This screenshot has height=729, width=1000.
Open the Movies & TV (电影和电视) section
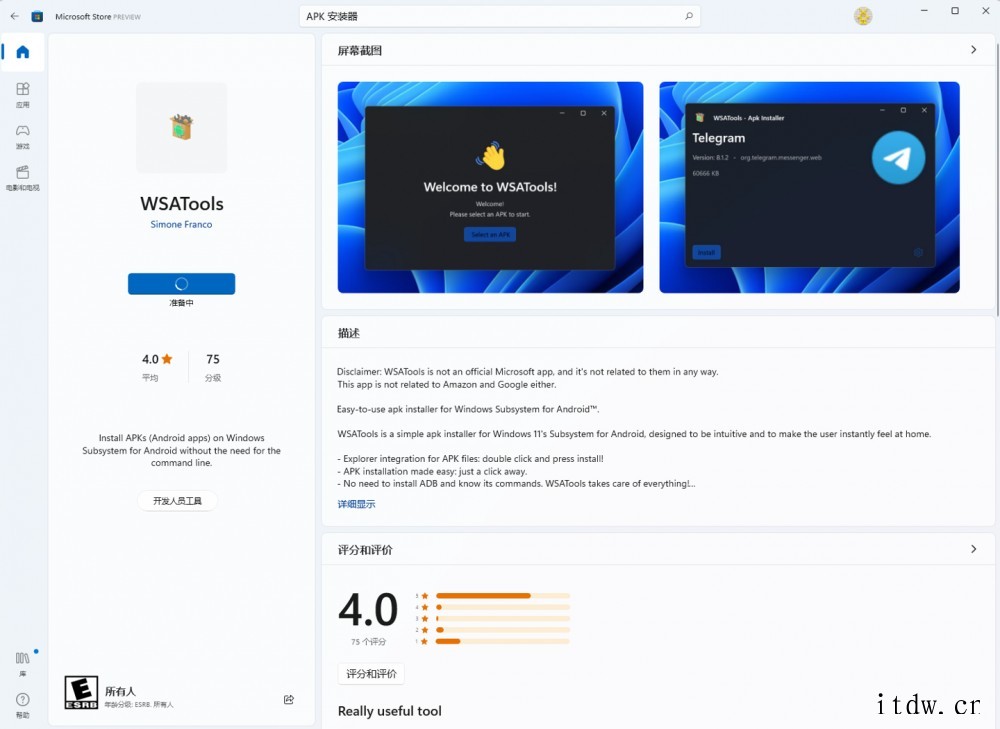point(23,178)
